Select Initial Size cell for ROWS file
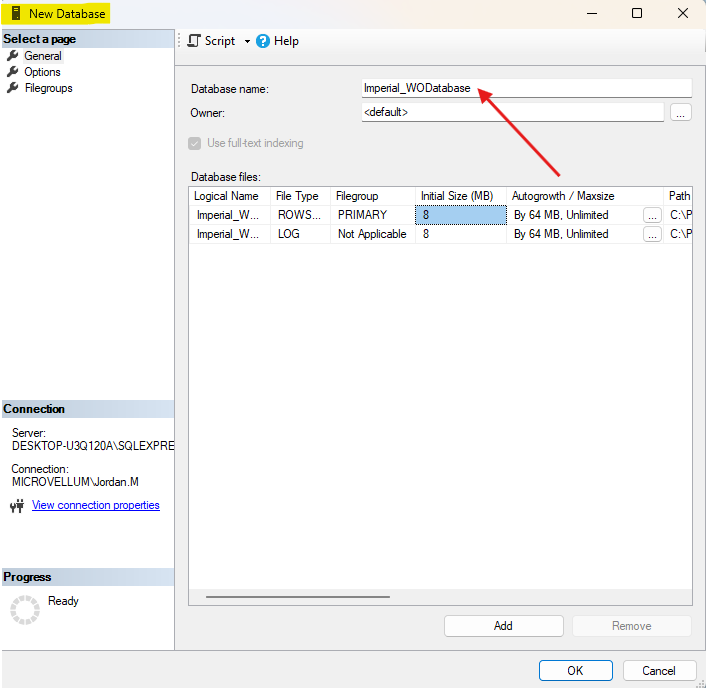 tap(461, 215)
